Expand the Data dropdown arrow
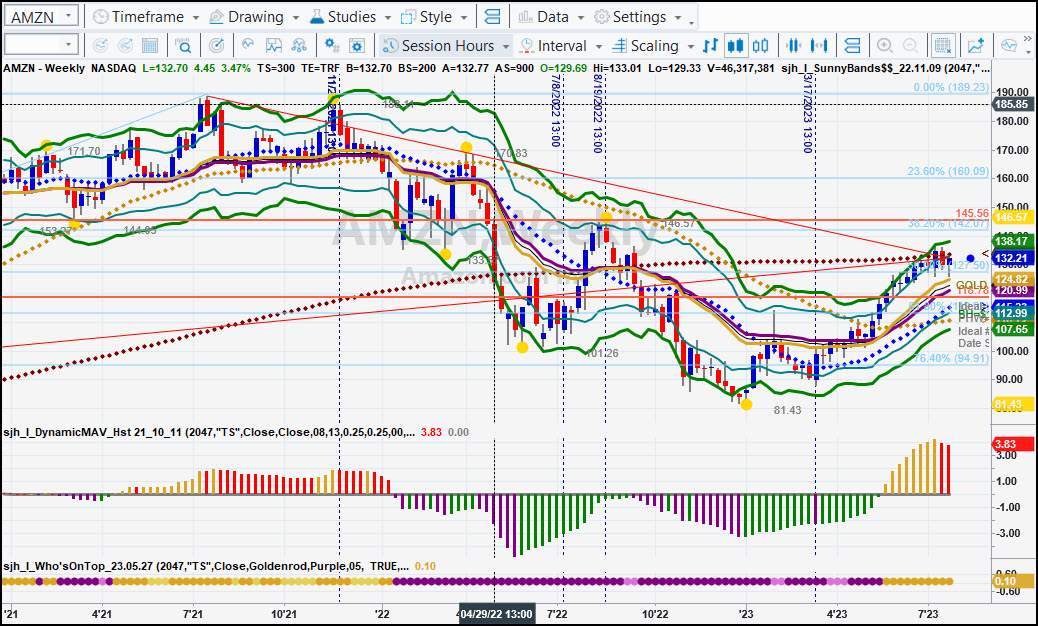 point(581,17)
